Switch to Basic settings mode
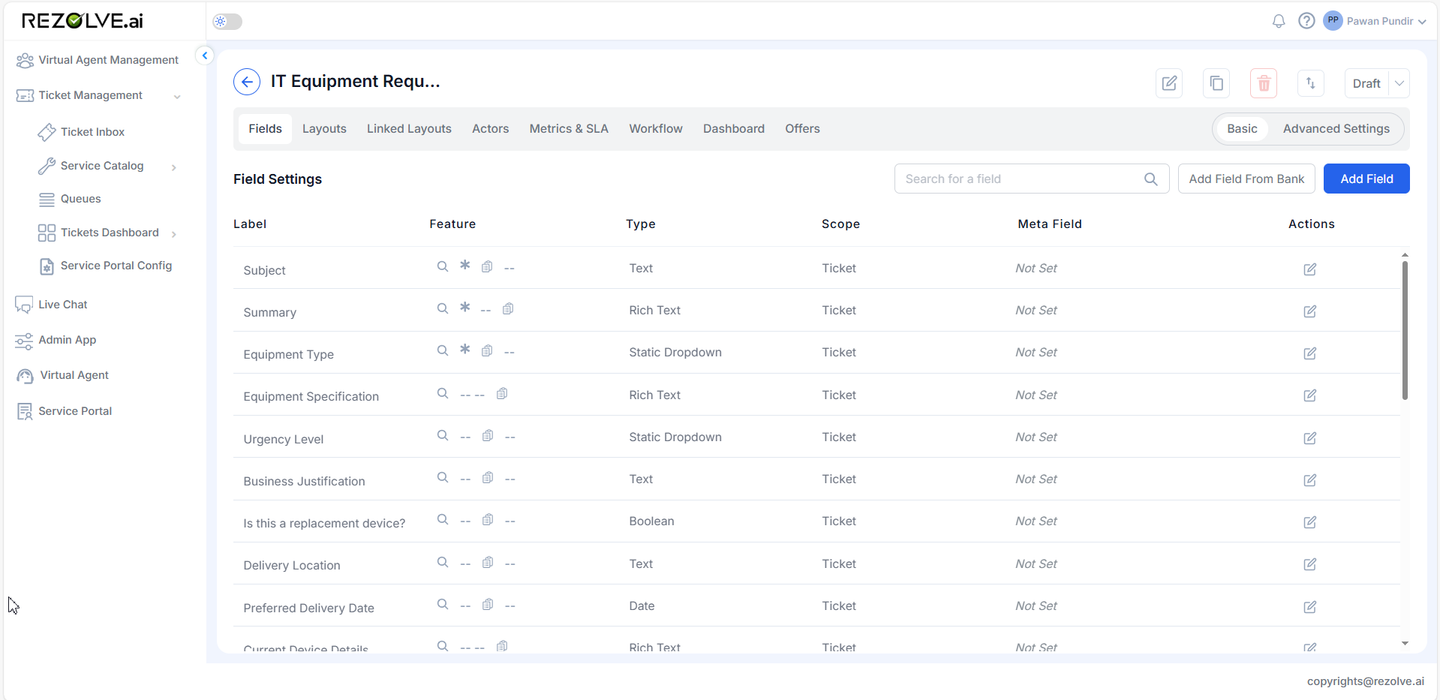Screen dimensions: 1440x700 coord(1242,128)
